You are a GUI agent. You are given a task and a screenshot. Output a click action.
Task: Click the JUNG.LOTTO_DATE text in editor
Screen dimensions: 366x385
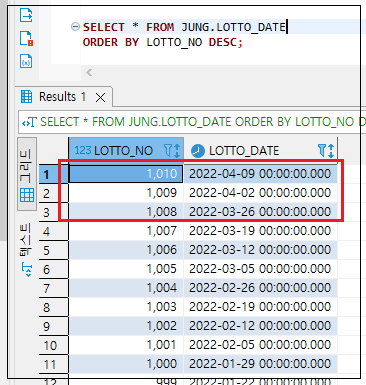pyautogui.click(x=233, y=27)
